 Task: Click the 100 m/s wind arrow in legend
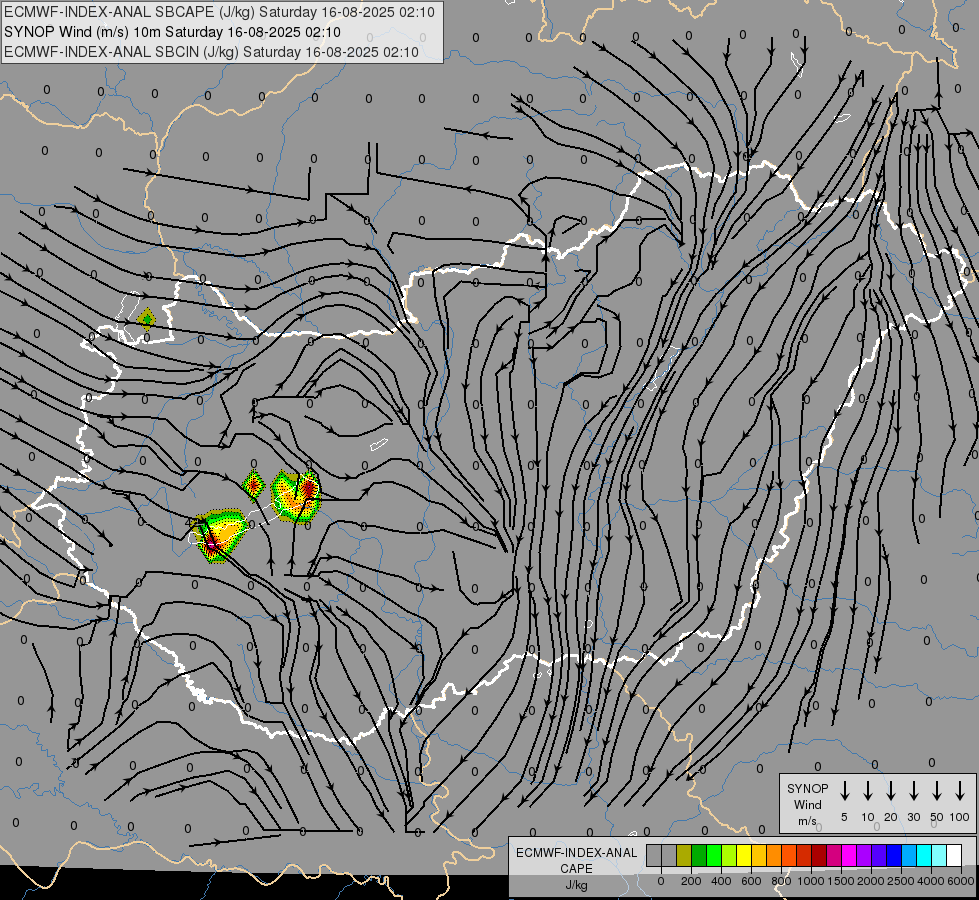[960, 790]
